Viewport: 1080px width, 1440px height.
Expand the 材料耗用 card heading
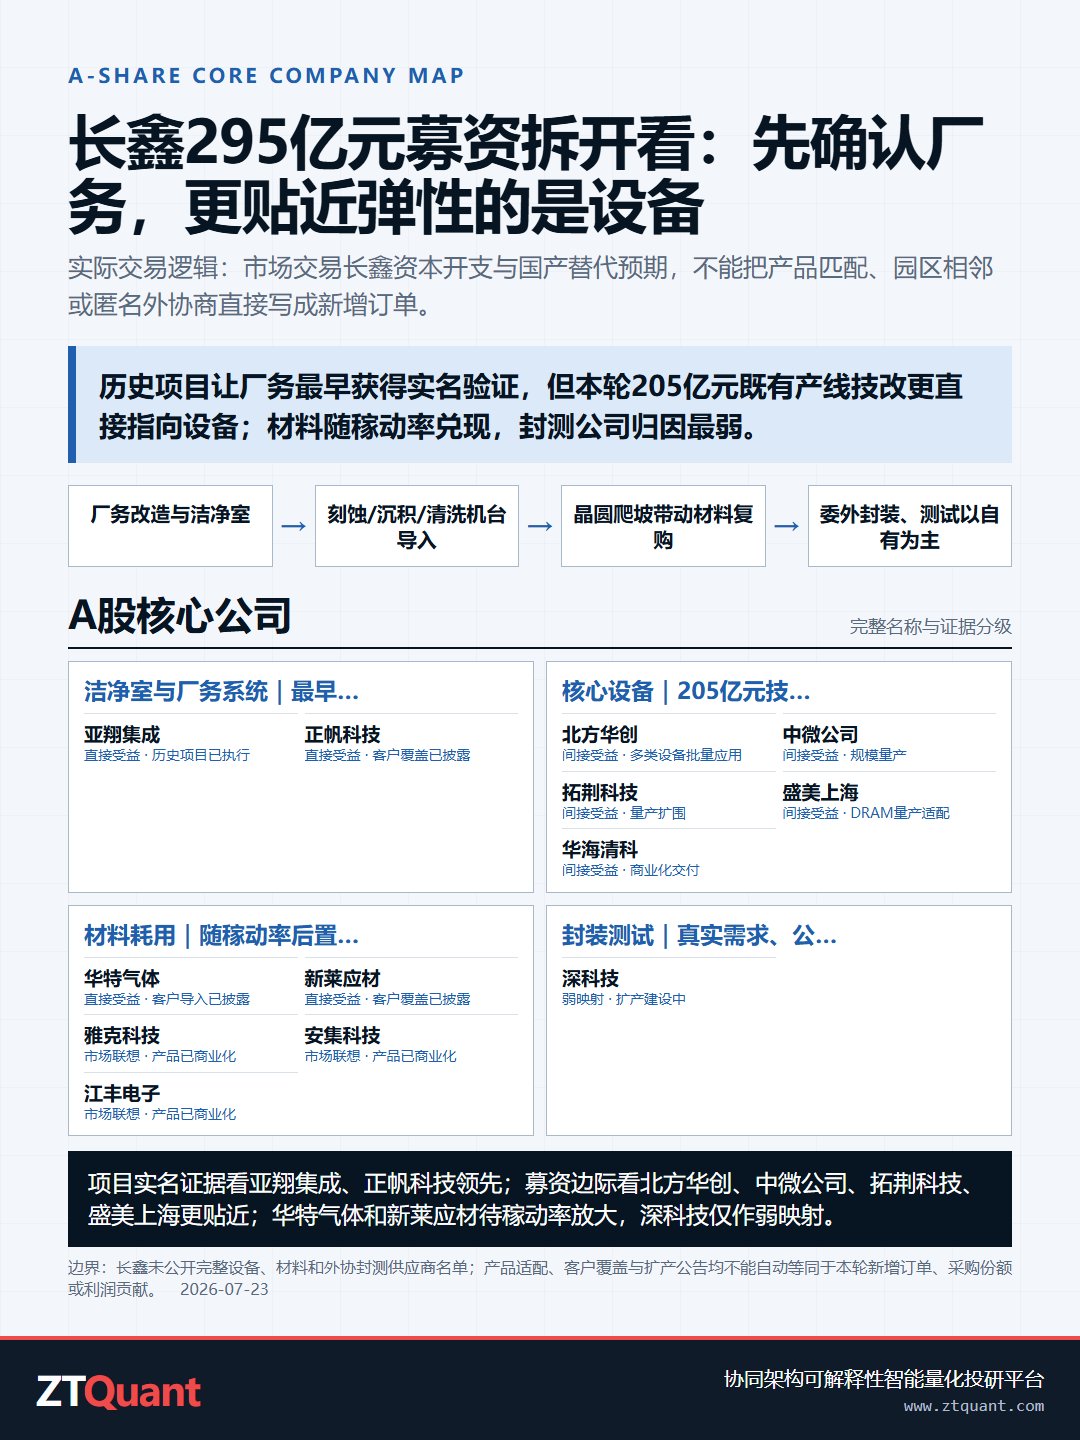(x=221, y=935)
